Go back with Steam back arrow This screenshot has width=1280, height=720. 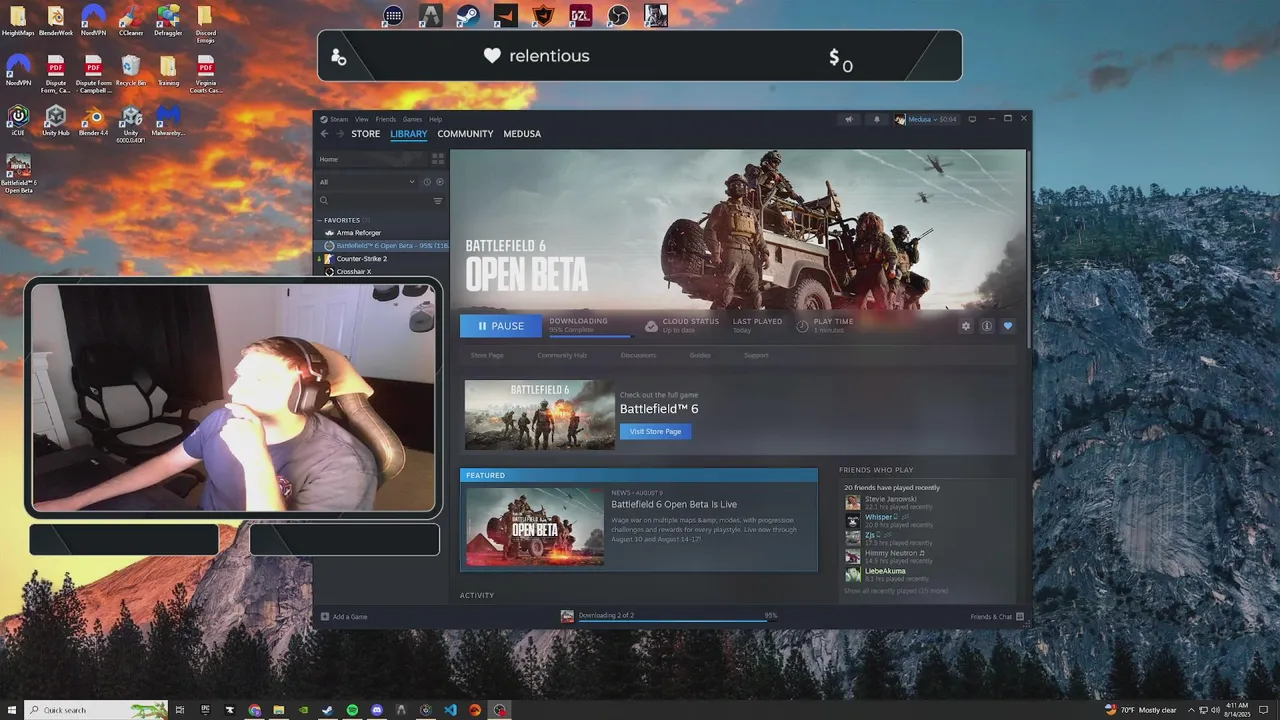coord(324,134)
